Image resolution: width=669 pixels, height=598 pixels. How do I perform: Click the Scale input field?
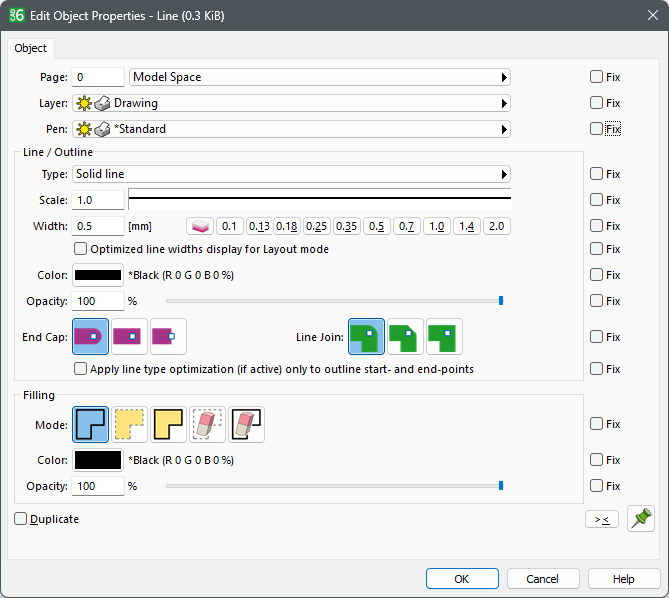(98, 200)
